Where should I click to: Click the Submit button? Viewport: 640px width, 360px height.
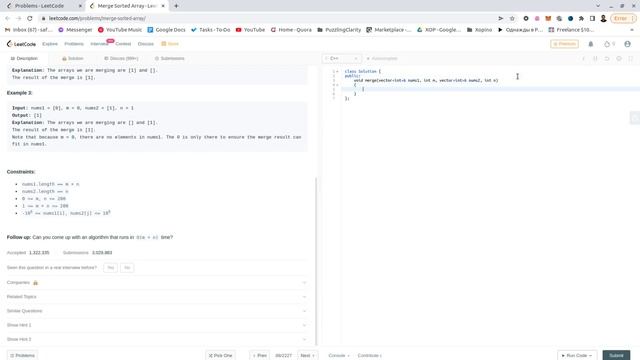(616, 356)
